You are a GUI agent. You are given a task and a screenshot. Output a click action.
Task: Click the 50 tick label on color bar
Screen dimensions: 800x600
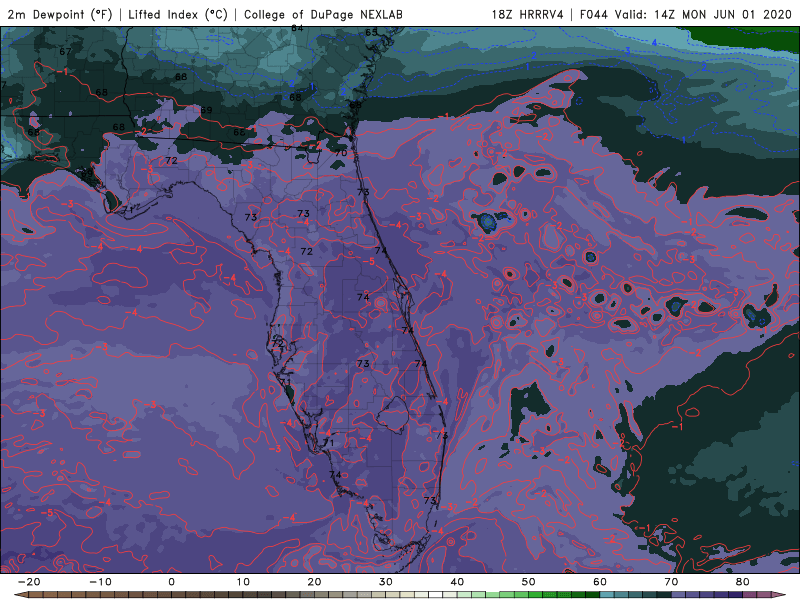pos(529,582)
